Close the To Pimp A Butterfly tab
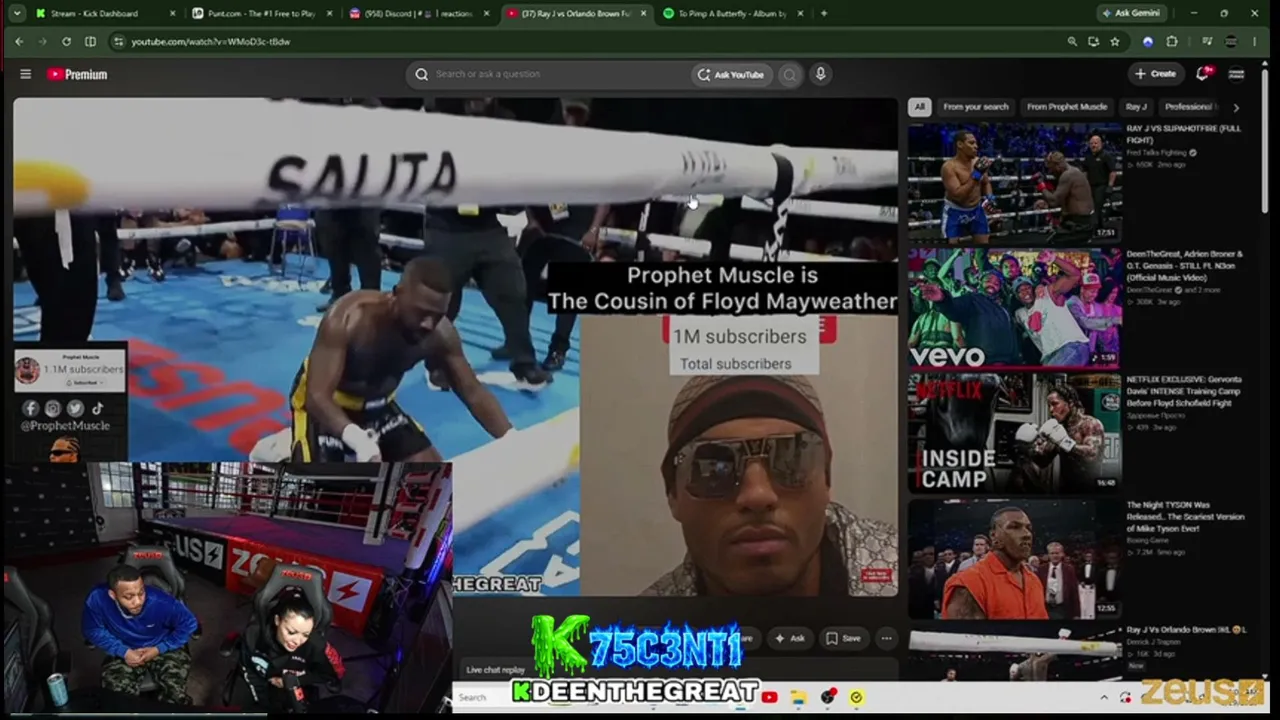Image resolution: width=1280 pixels, height=720 pixels. pos(800,13)
